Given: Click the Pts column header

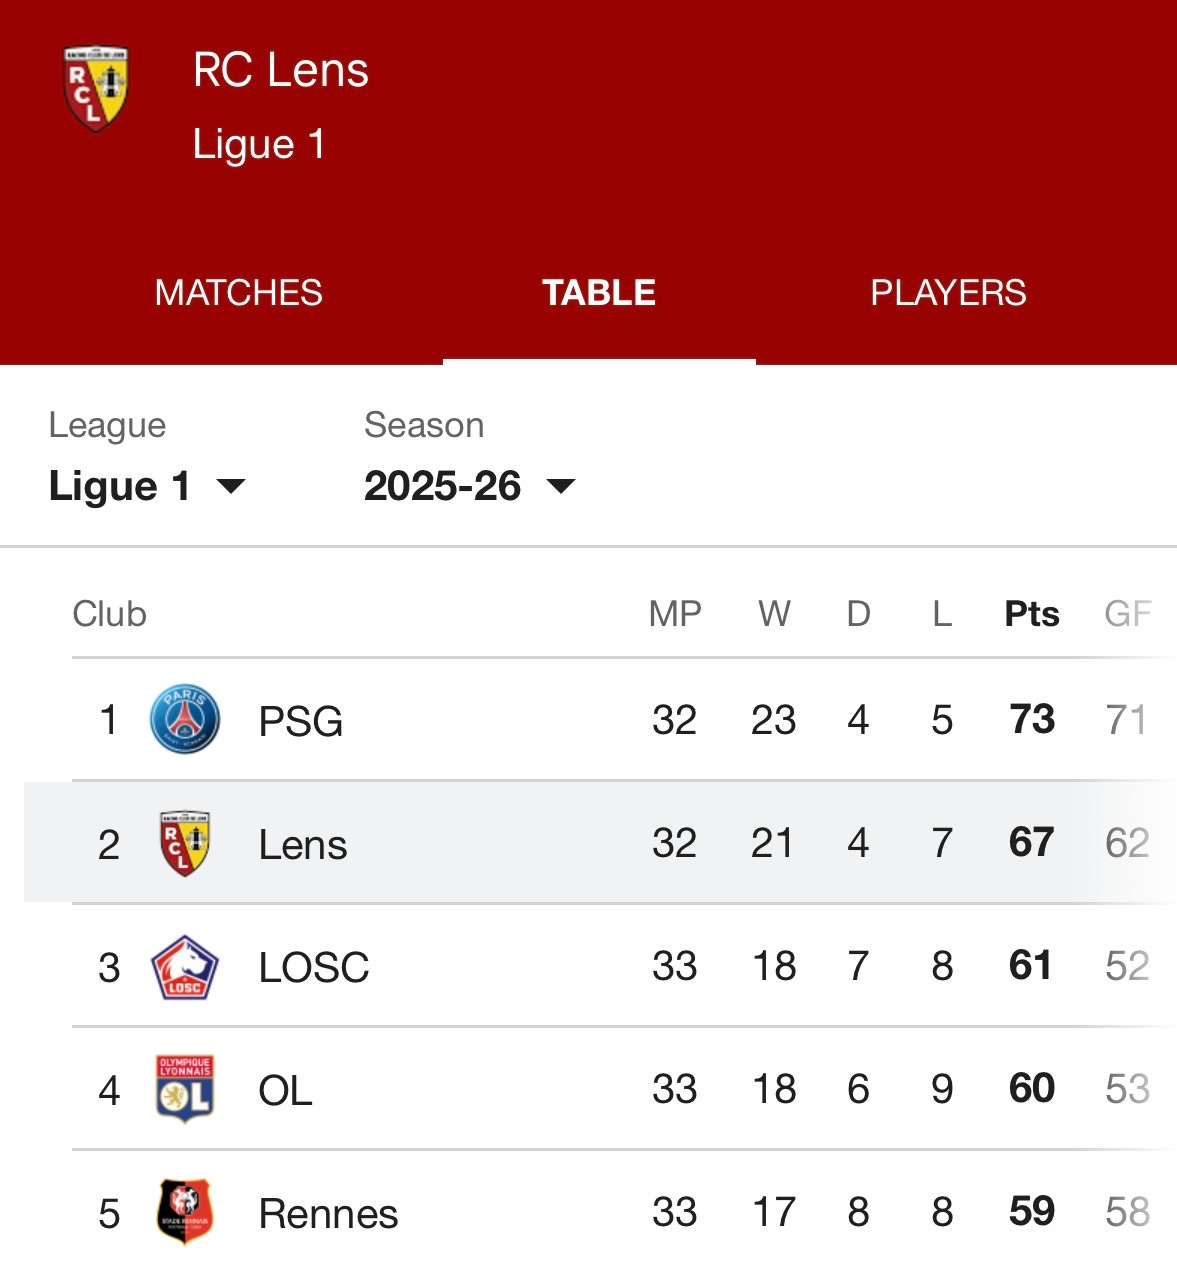Looking at the screenshot, I should pyautogui.click(x=1032, y=614).
